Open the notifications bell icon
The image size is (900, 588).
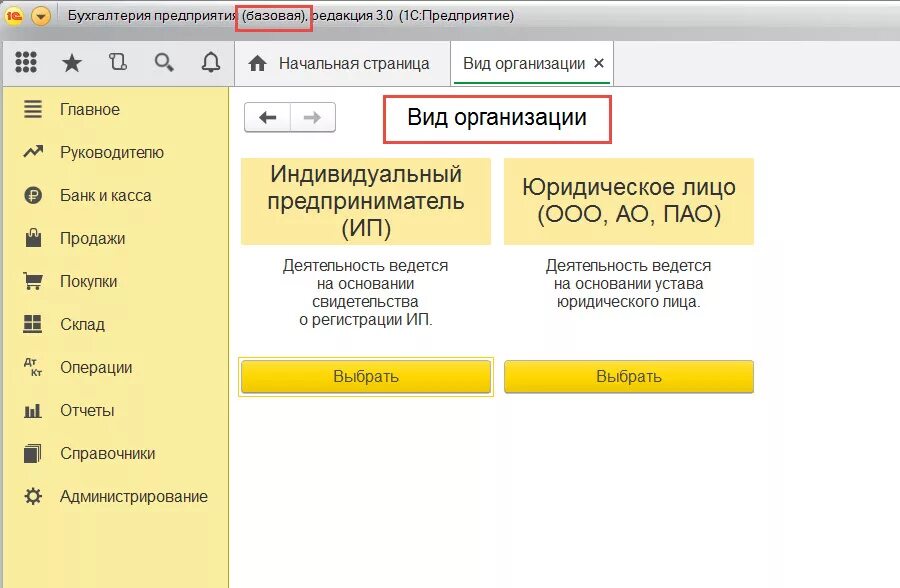211,62
